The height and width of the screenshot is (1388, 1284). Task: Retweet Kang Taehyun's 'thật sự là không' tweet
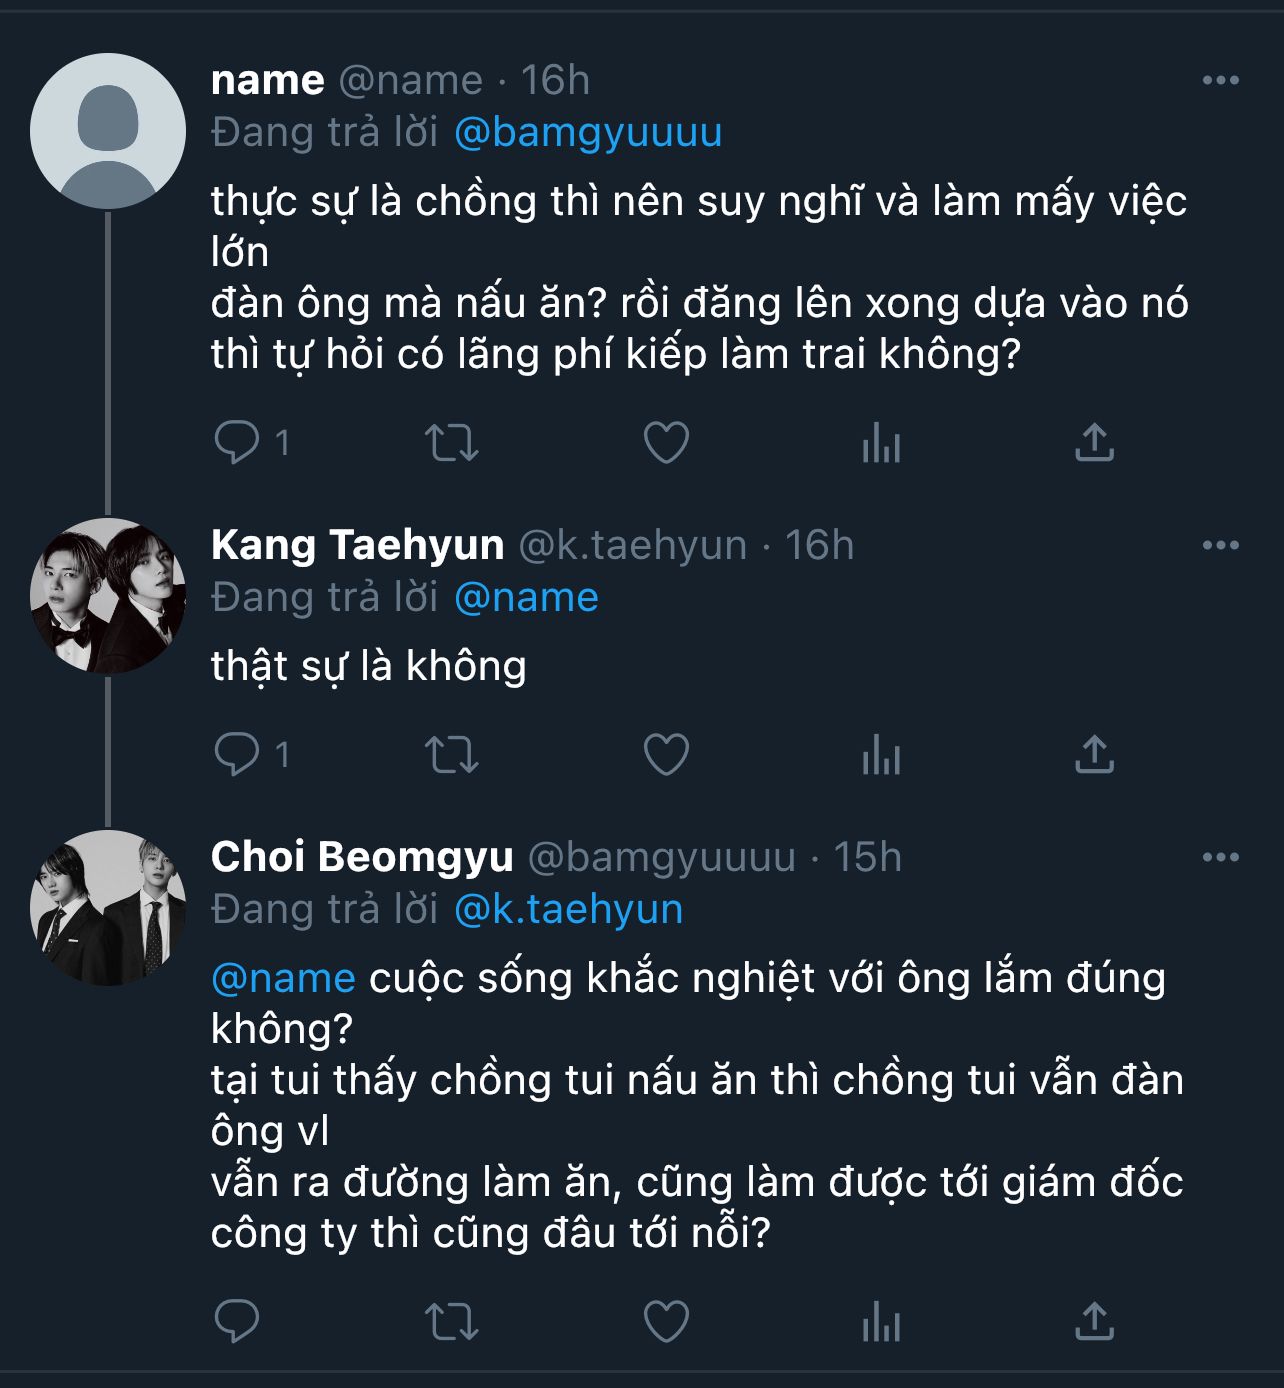452,754
